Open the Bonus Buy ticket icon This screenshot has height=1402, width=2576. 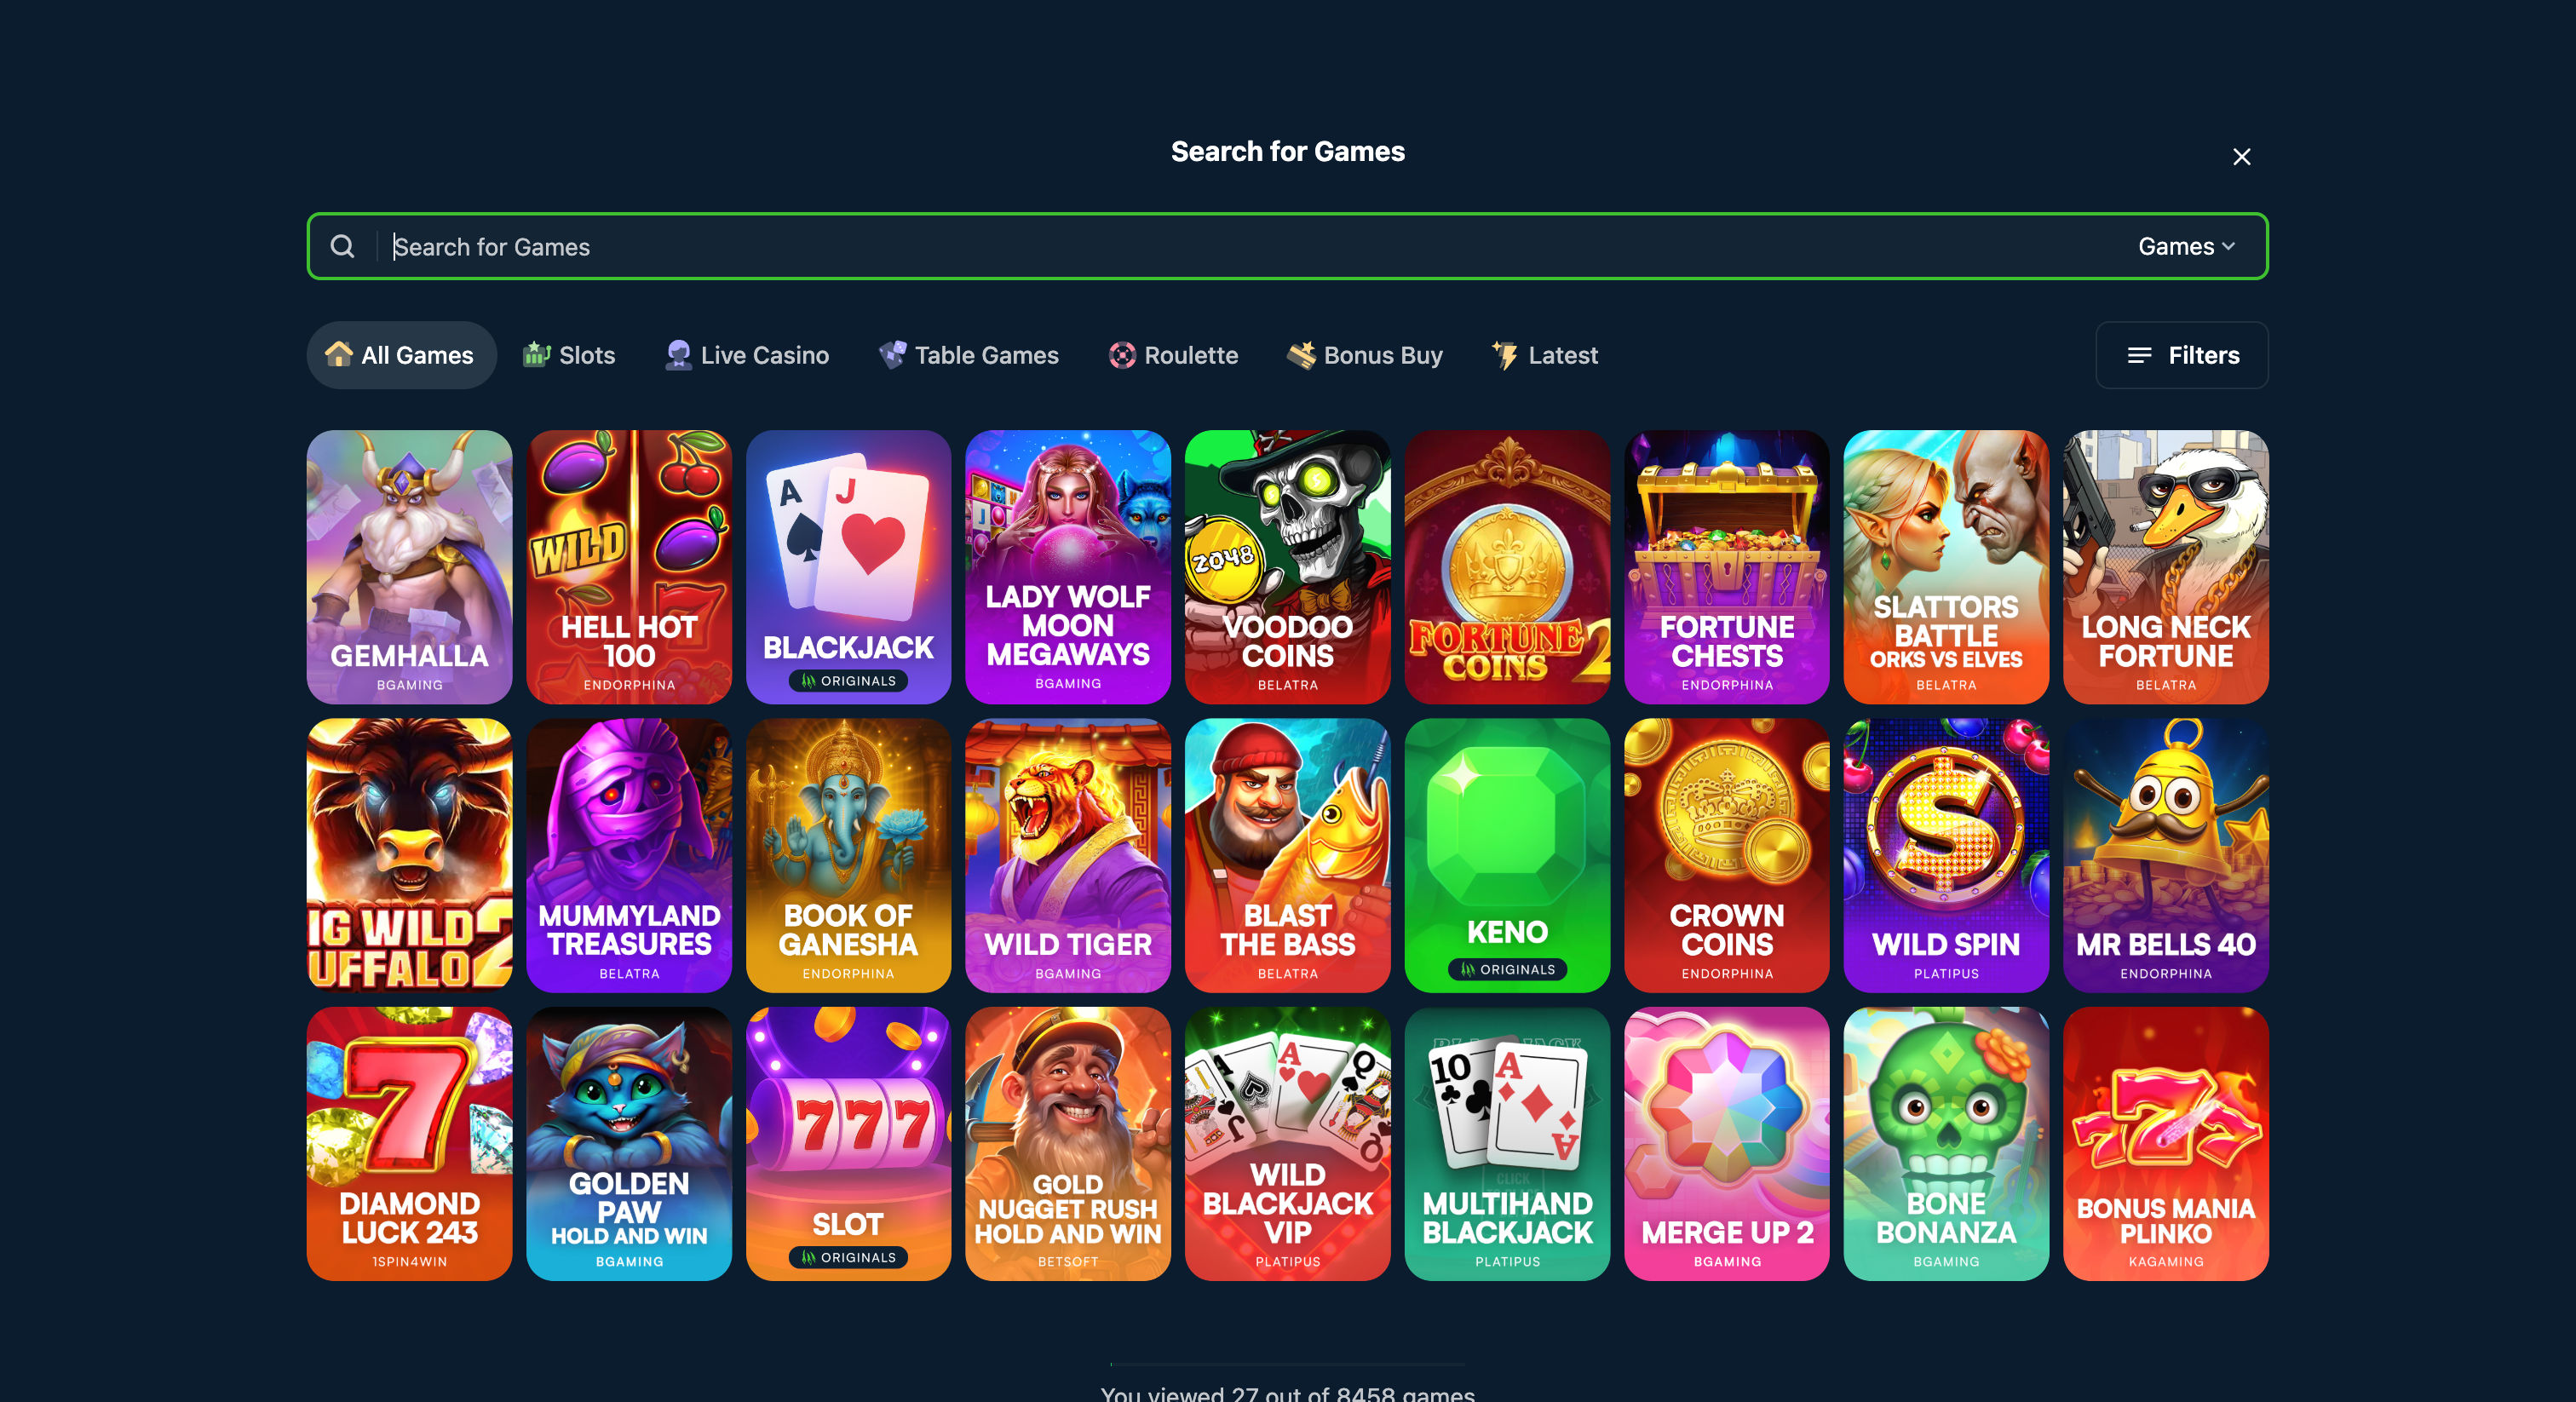1301,354
